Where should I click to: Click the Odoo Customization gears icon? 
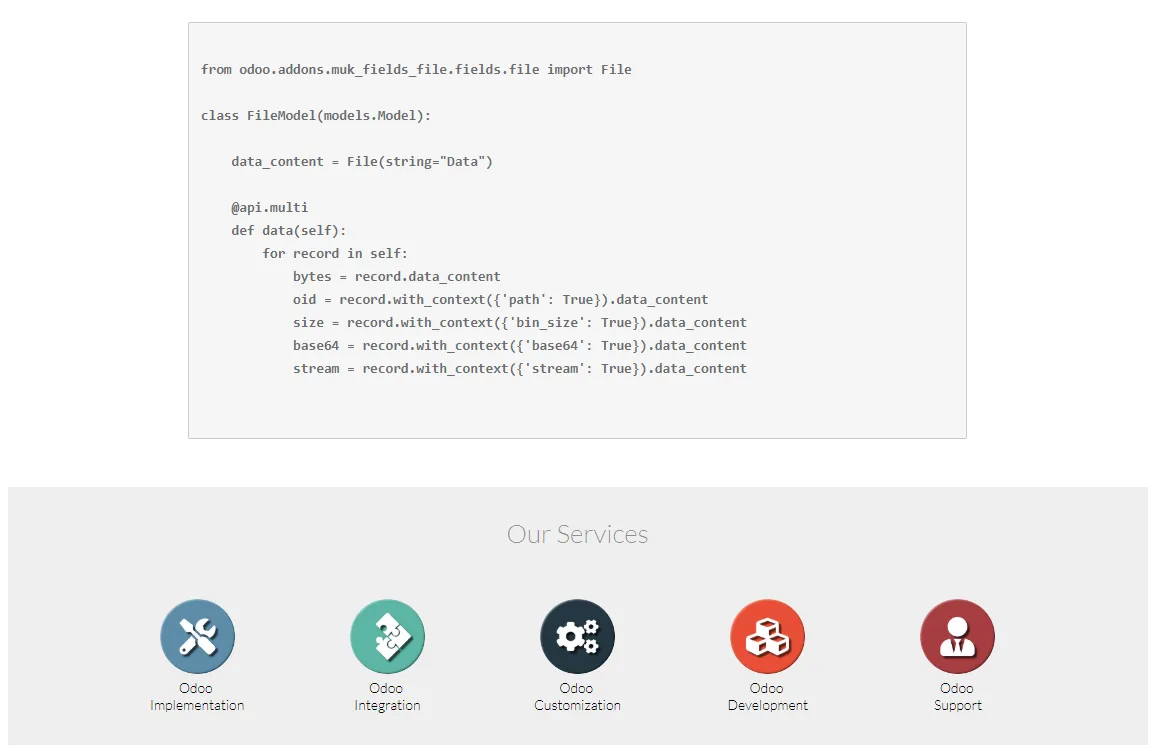tap(578, 637)
